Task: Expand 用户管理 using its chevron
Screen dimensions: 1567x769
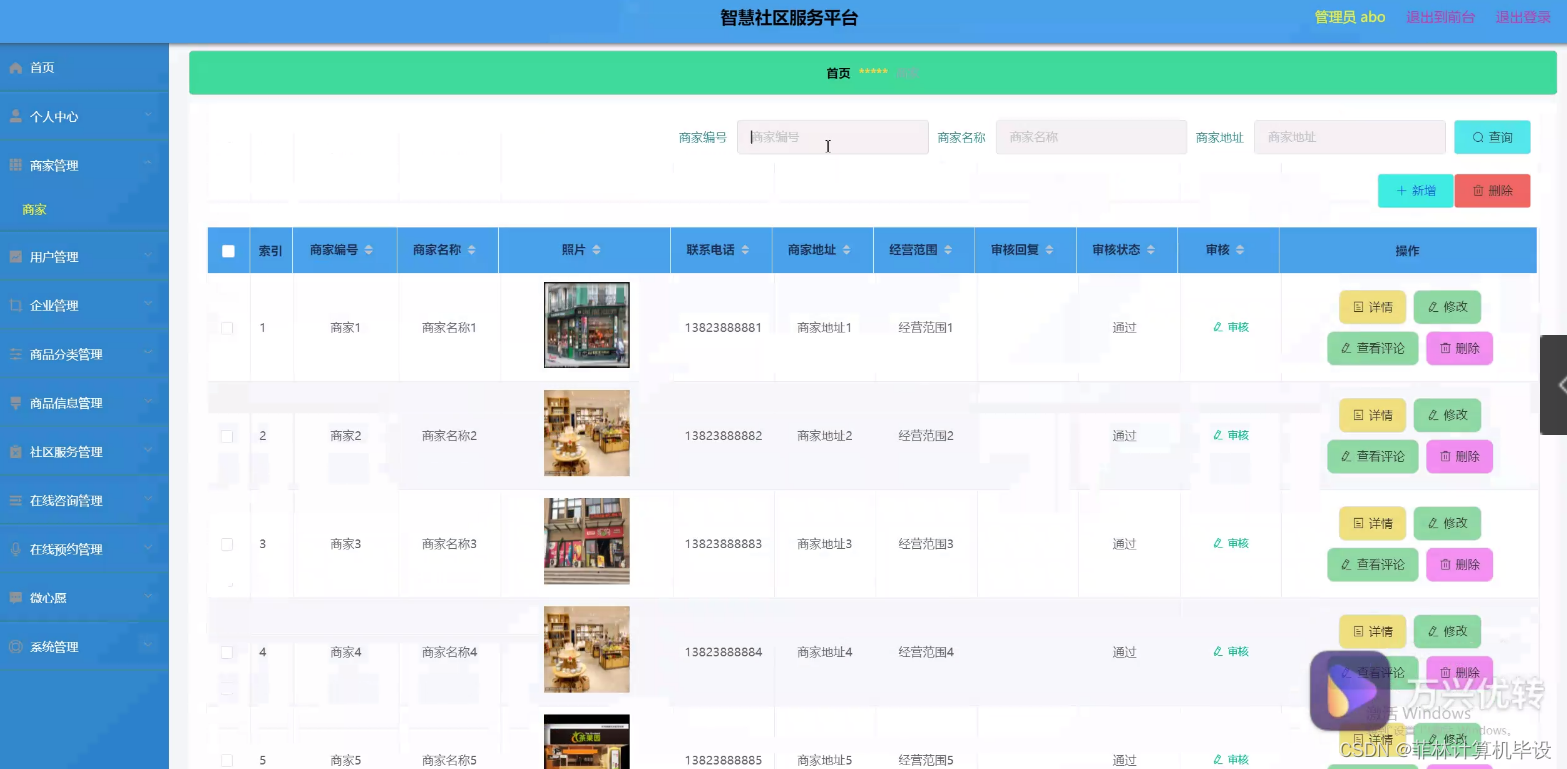Action: (x=148, y=256)
